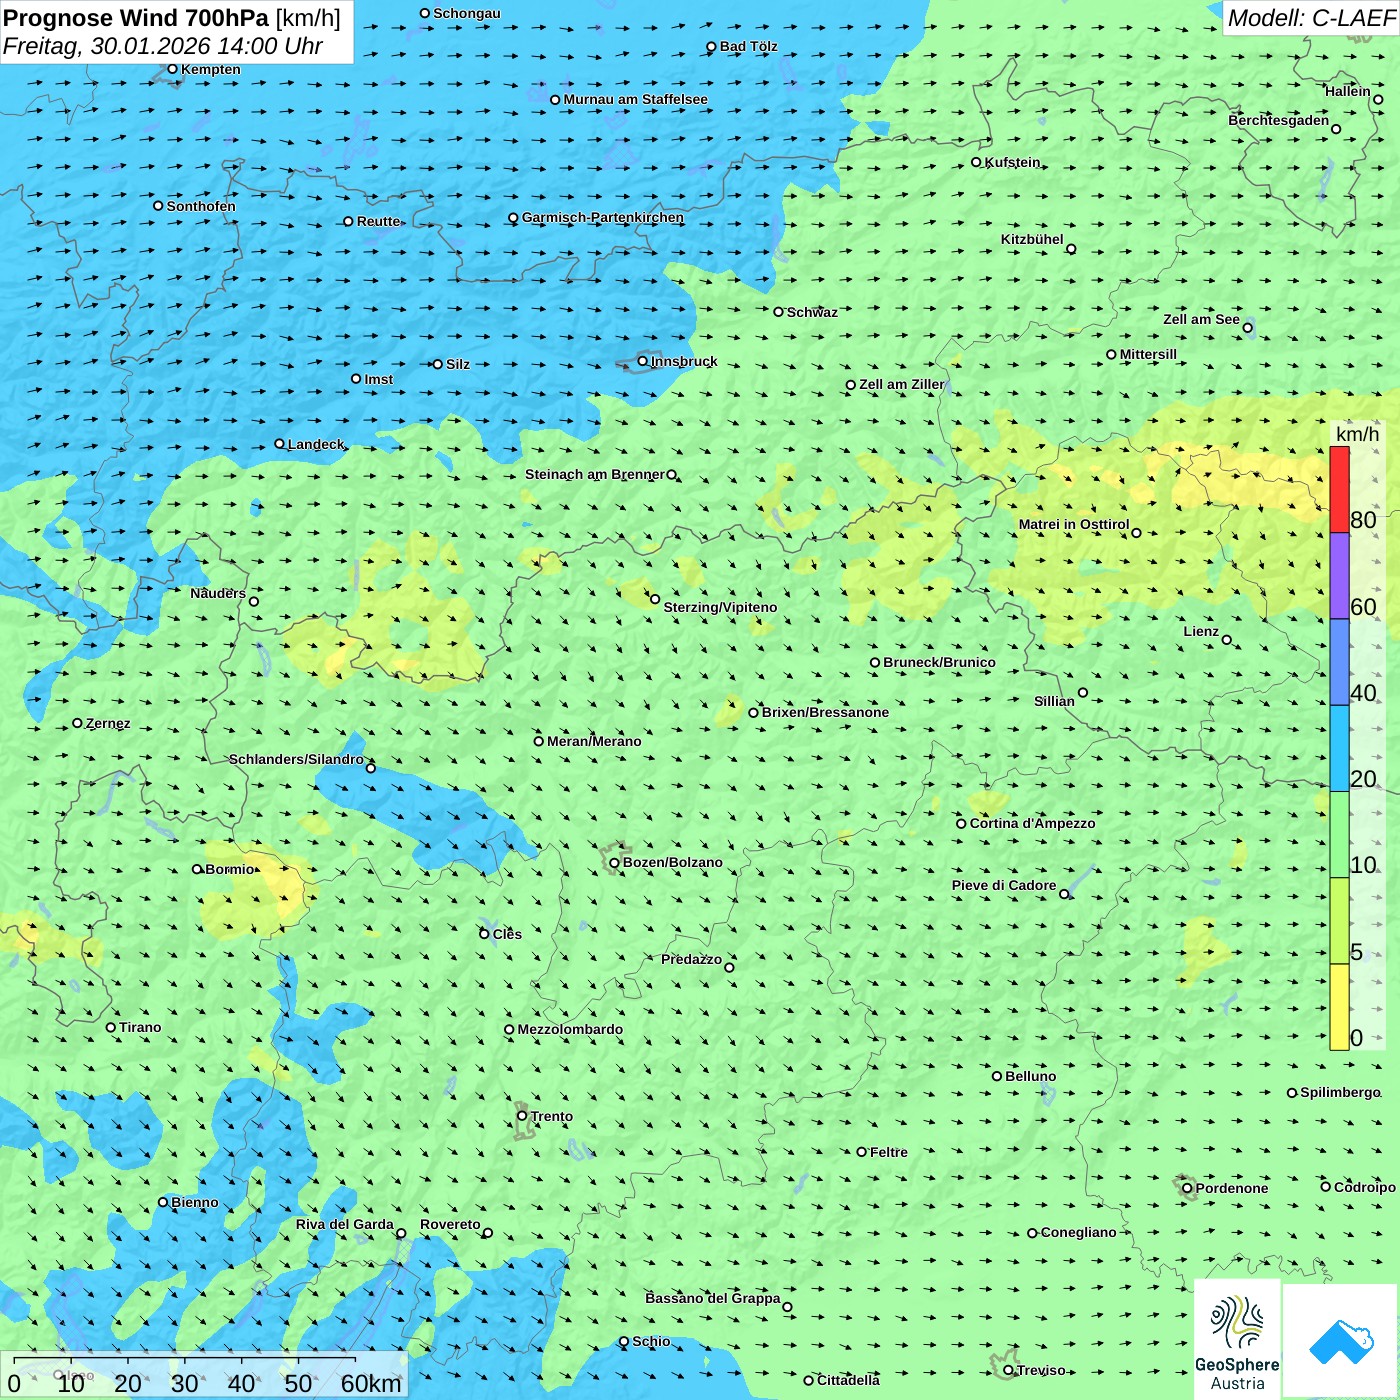Click the Pordenone city label
The image size is (1400, 1400).
pos(1232,1188)
